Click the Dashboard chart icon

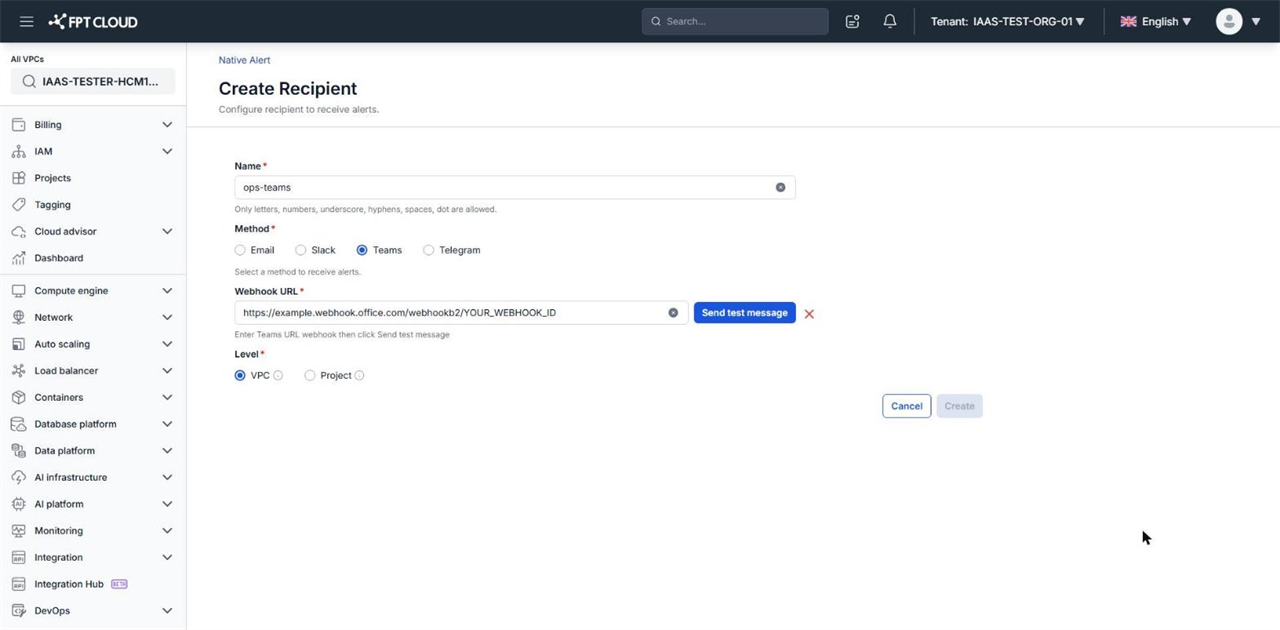(18, 258)
